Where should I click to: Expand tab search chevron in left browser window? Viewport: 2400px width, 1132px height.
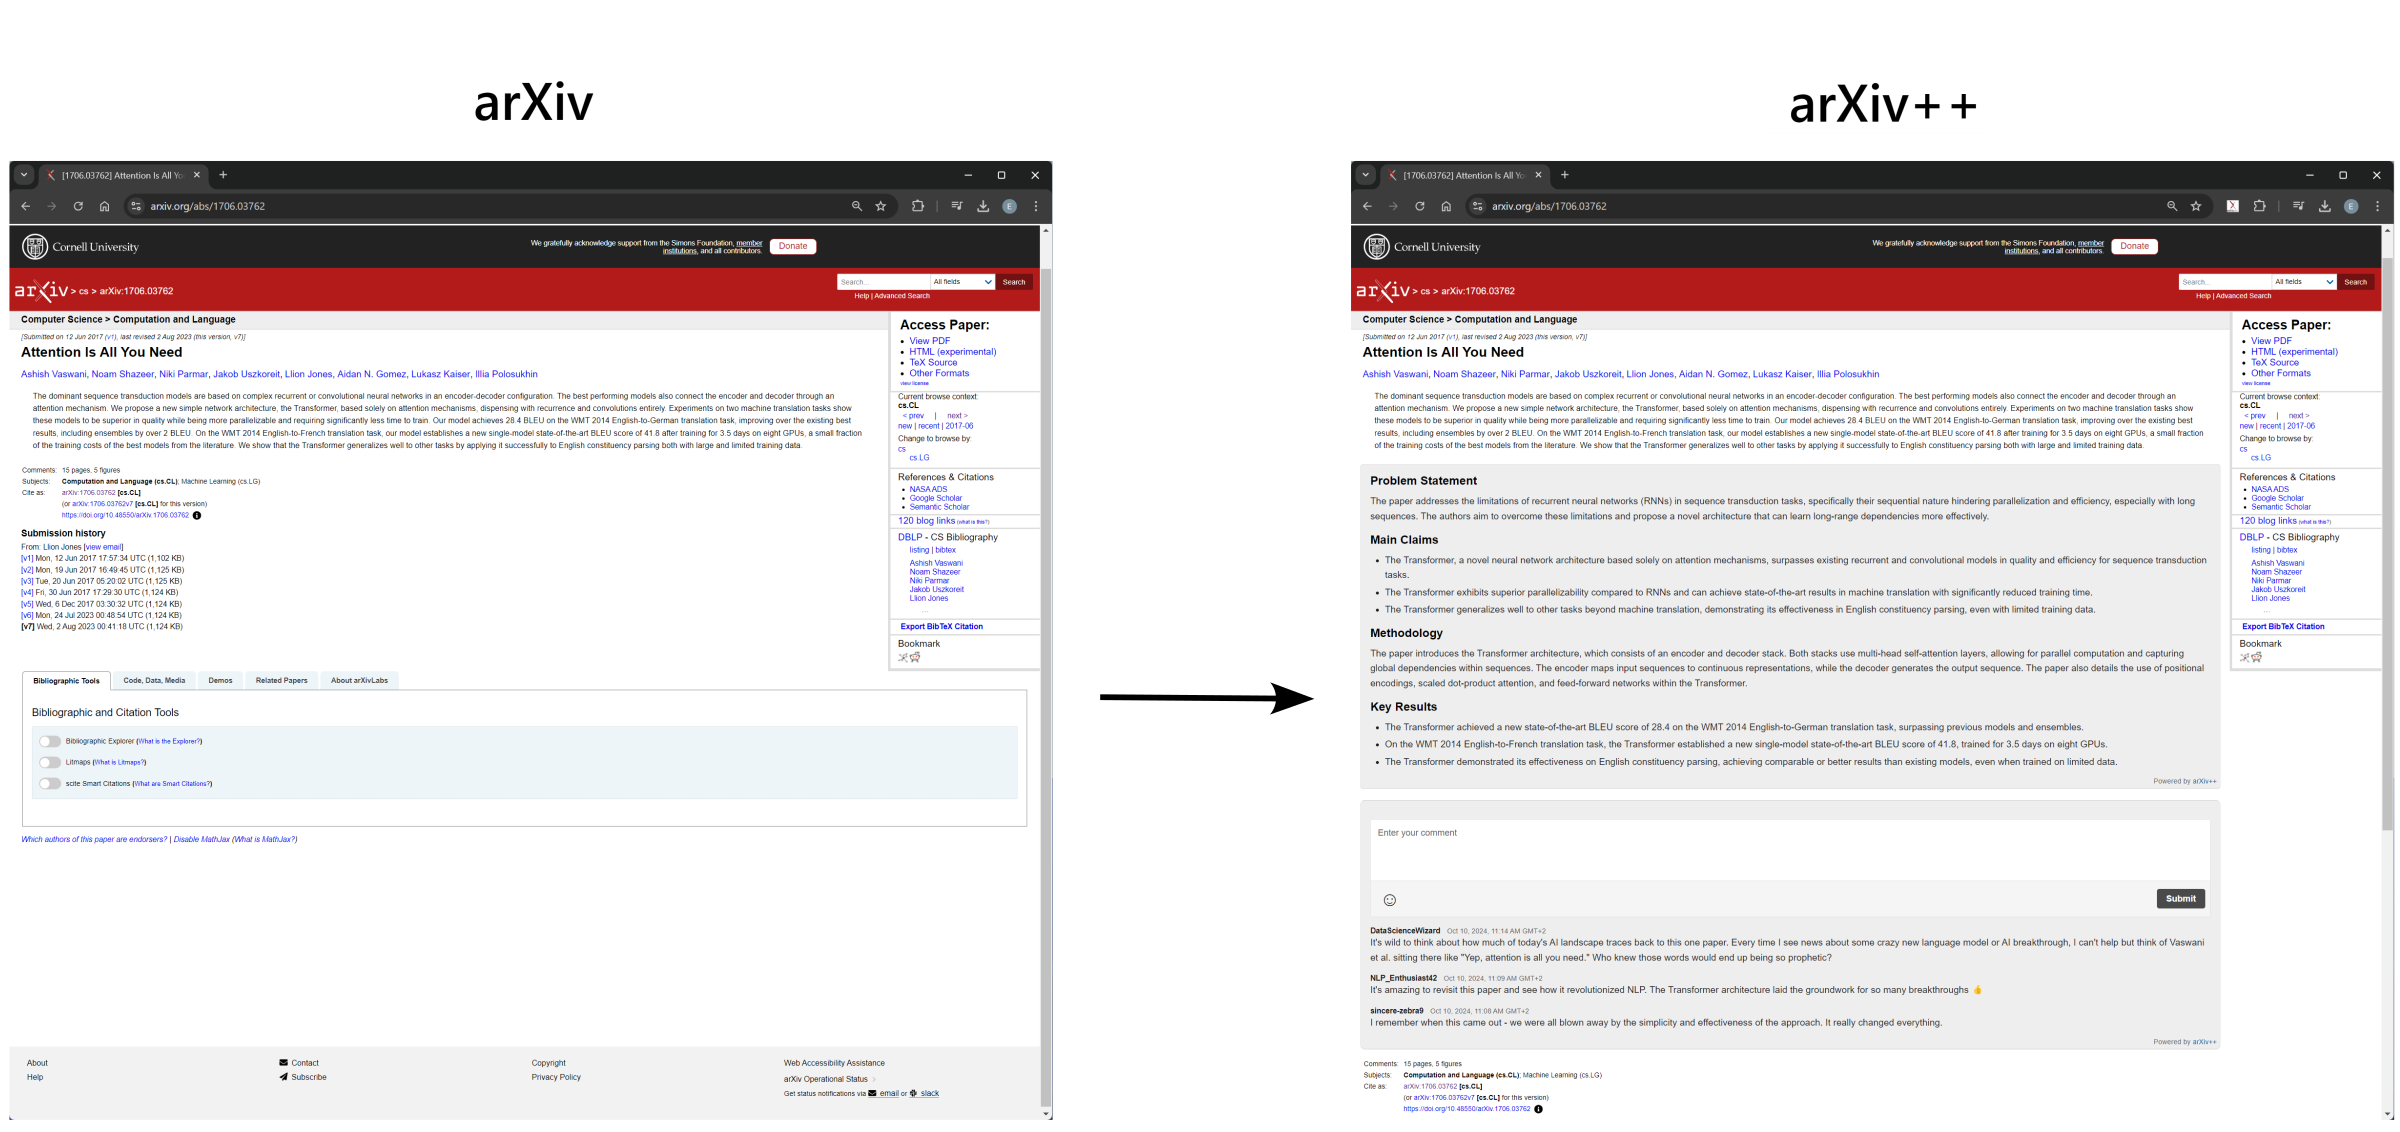(24, 175)
